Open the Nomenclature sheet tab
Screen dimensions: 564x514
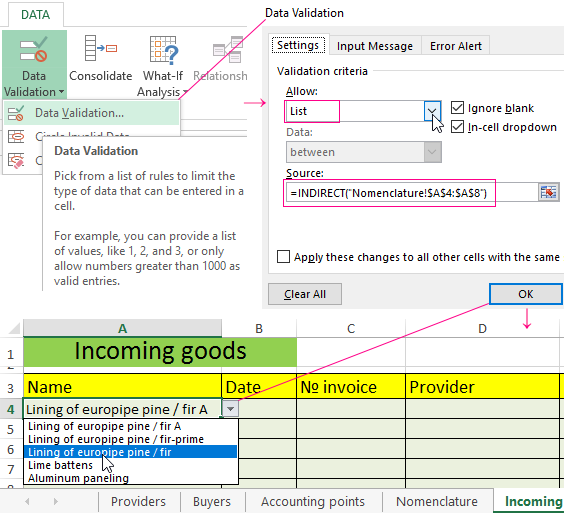click(x=437, y=501)
